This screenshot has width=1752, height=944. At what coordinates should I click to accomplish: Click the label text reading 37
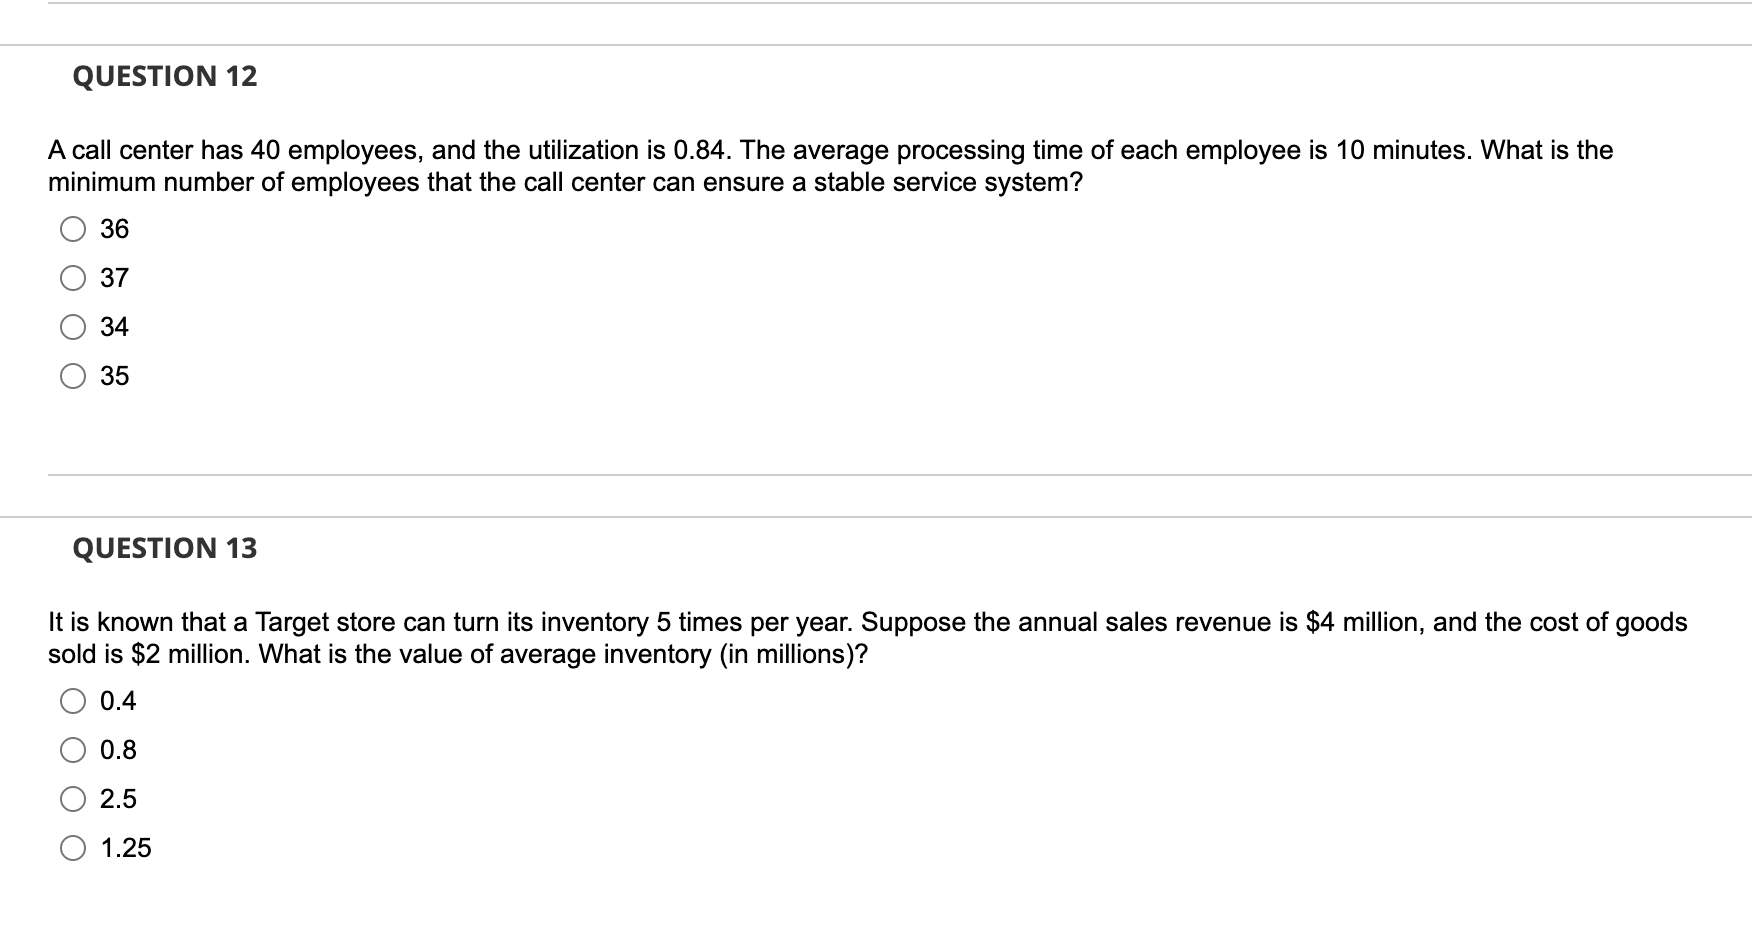(x=113, y=278)
